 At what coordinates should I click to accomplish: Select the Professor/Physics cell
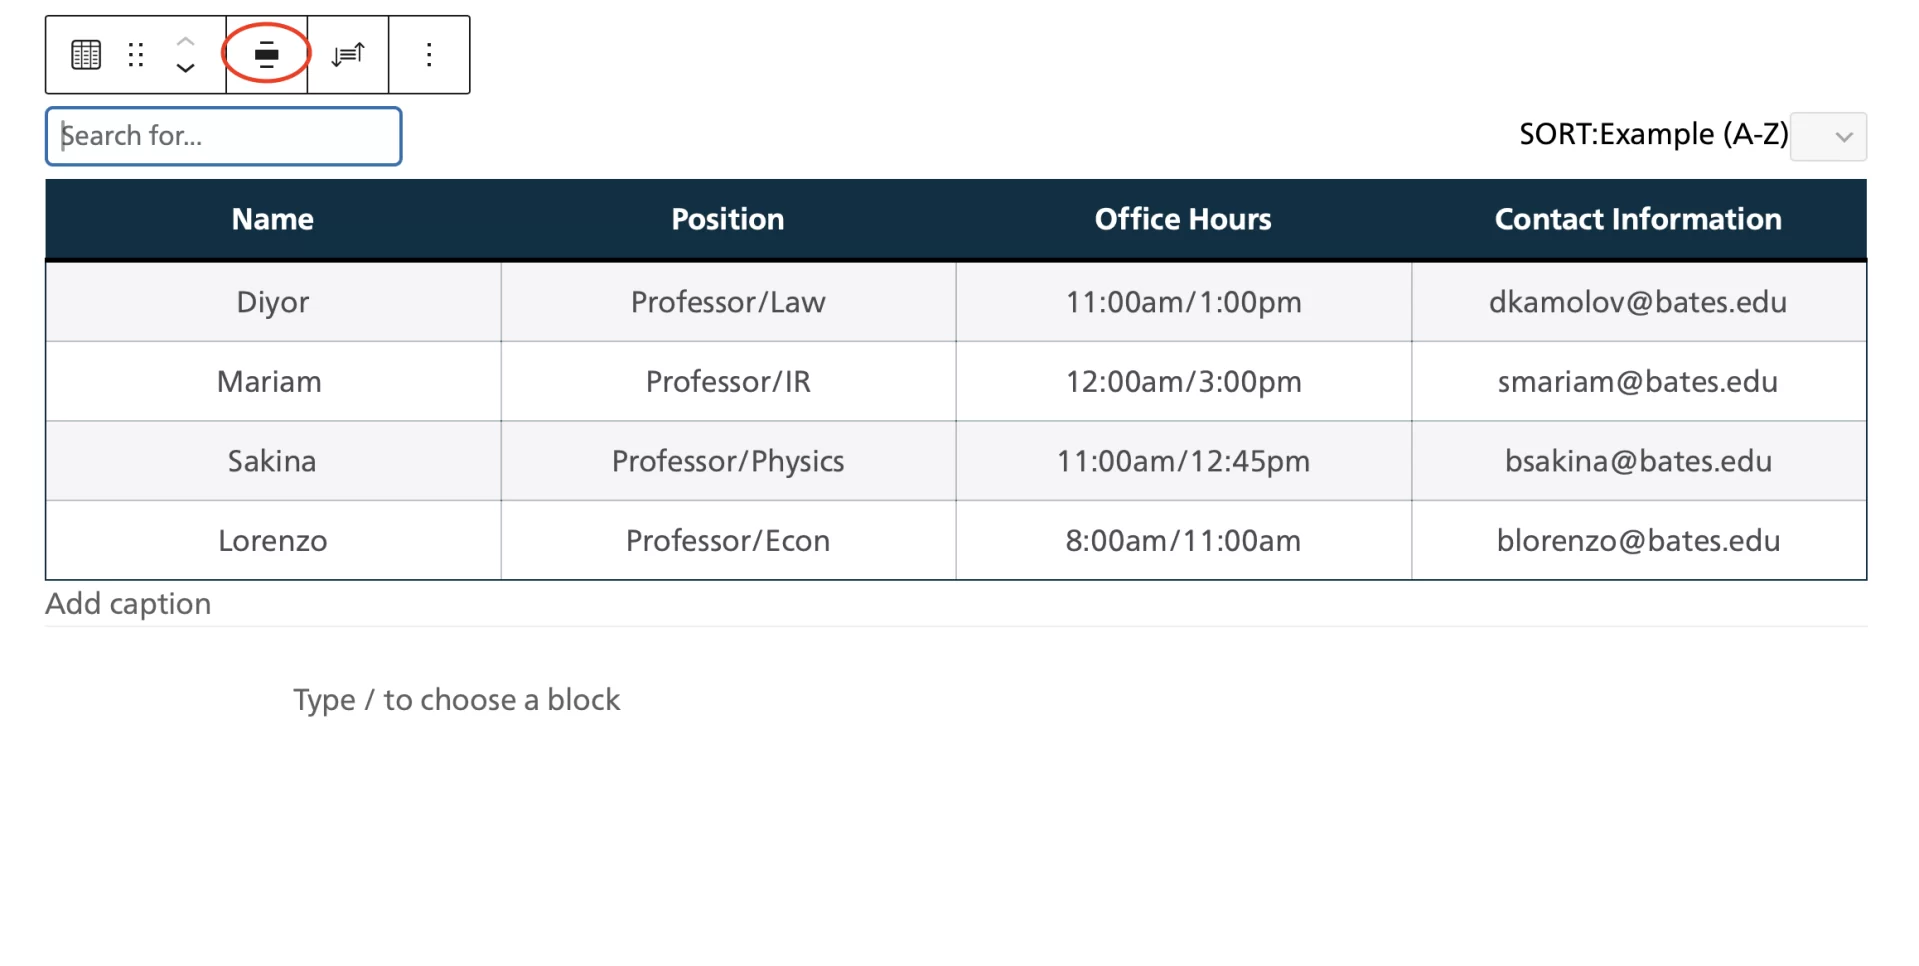[x=728, y=461]
